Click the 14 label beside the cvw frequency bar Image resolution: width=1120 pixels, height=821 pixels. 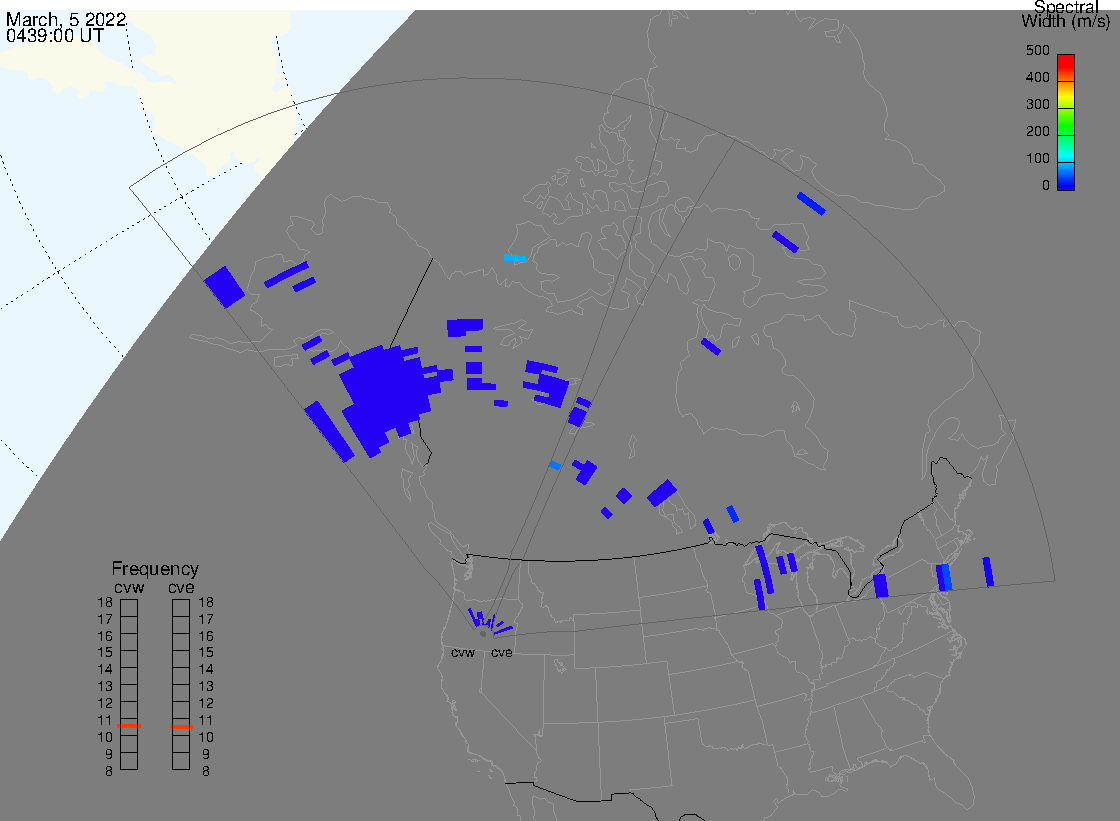click(105, 670)
